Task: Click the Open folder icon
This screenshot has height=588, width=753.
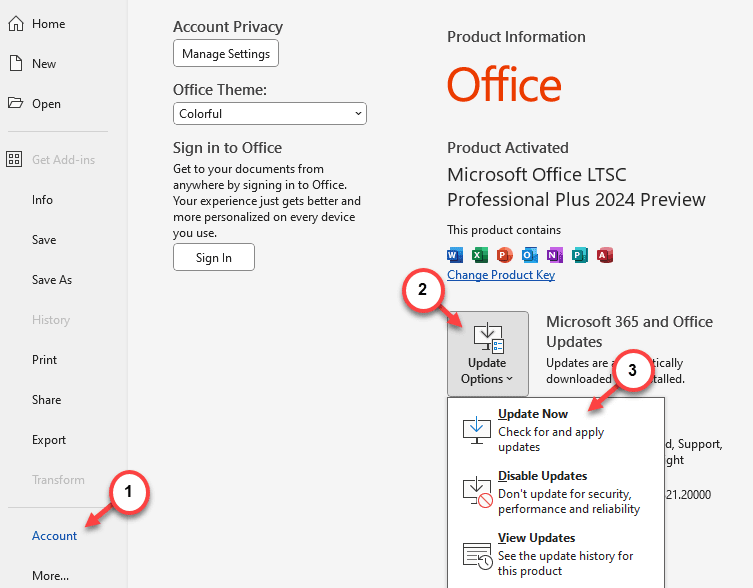Action: click(15, 103)
